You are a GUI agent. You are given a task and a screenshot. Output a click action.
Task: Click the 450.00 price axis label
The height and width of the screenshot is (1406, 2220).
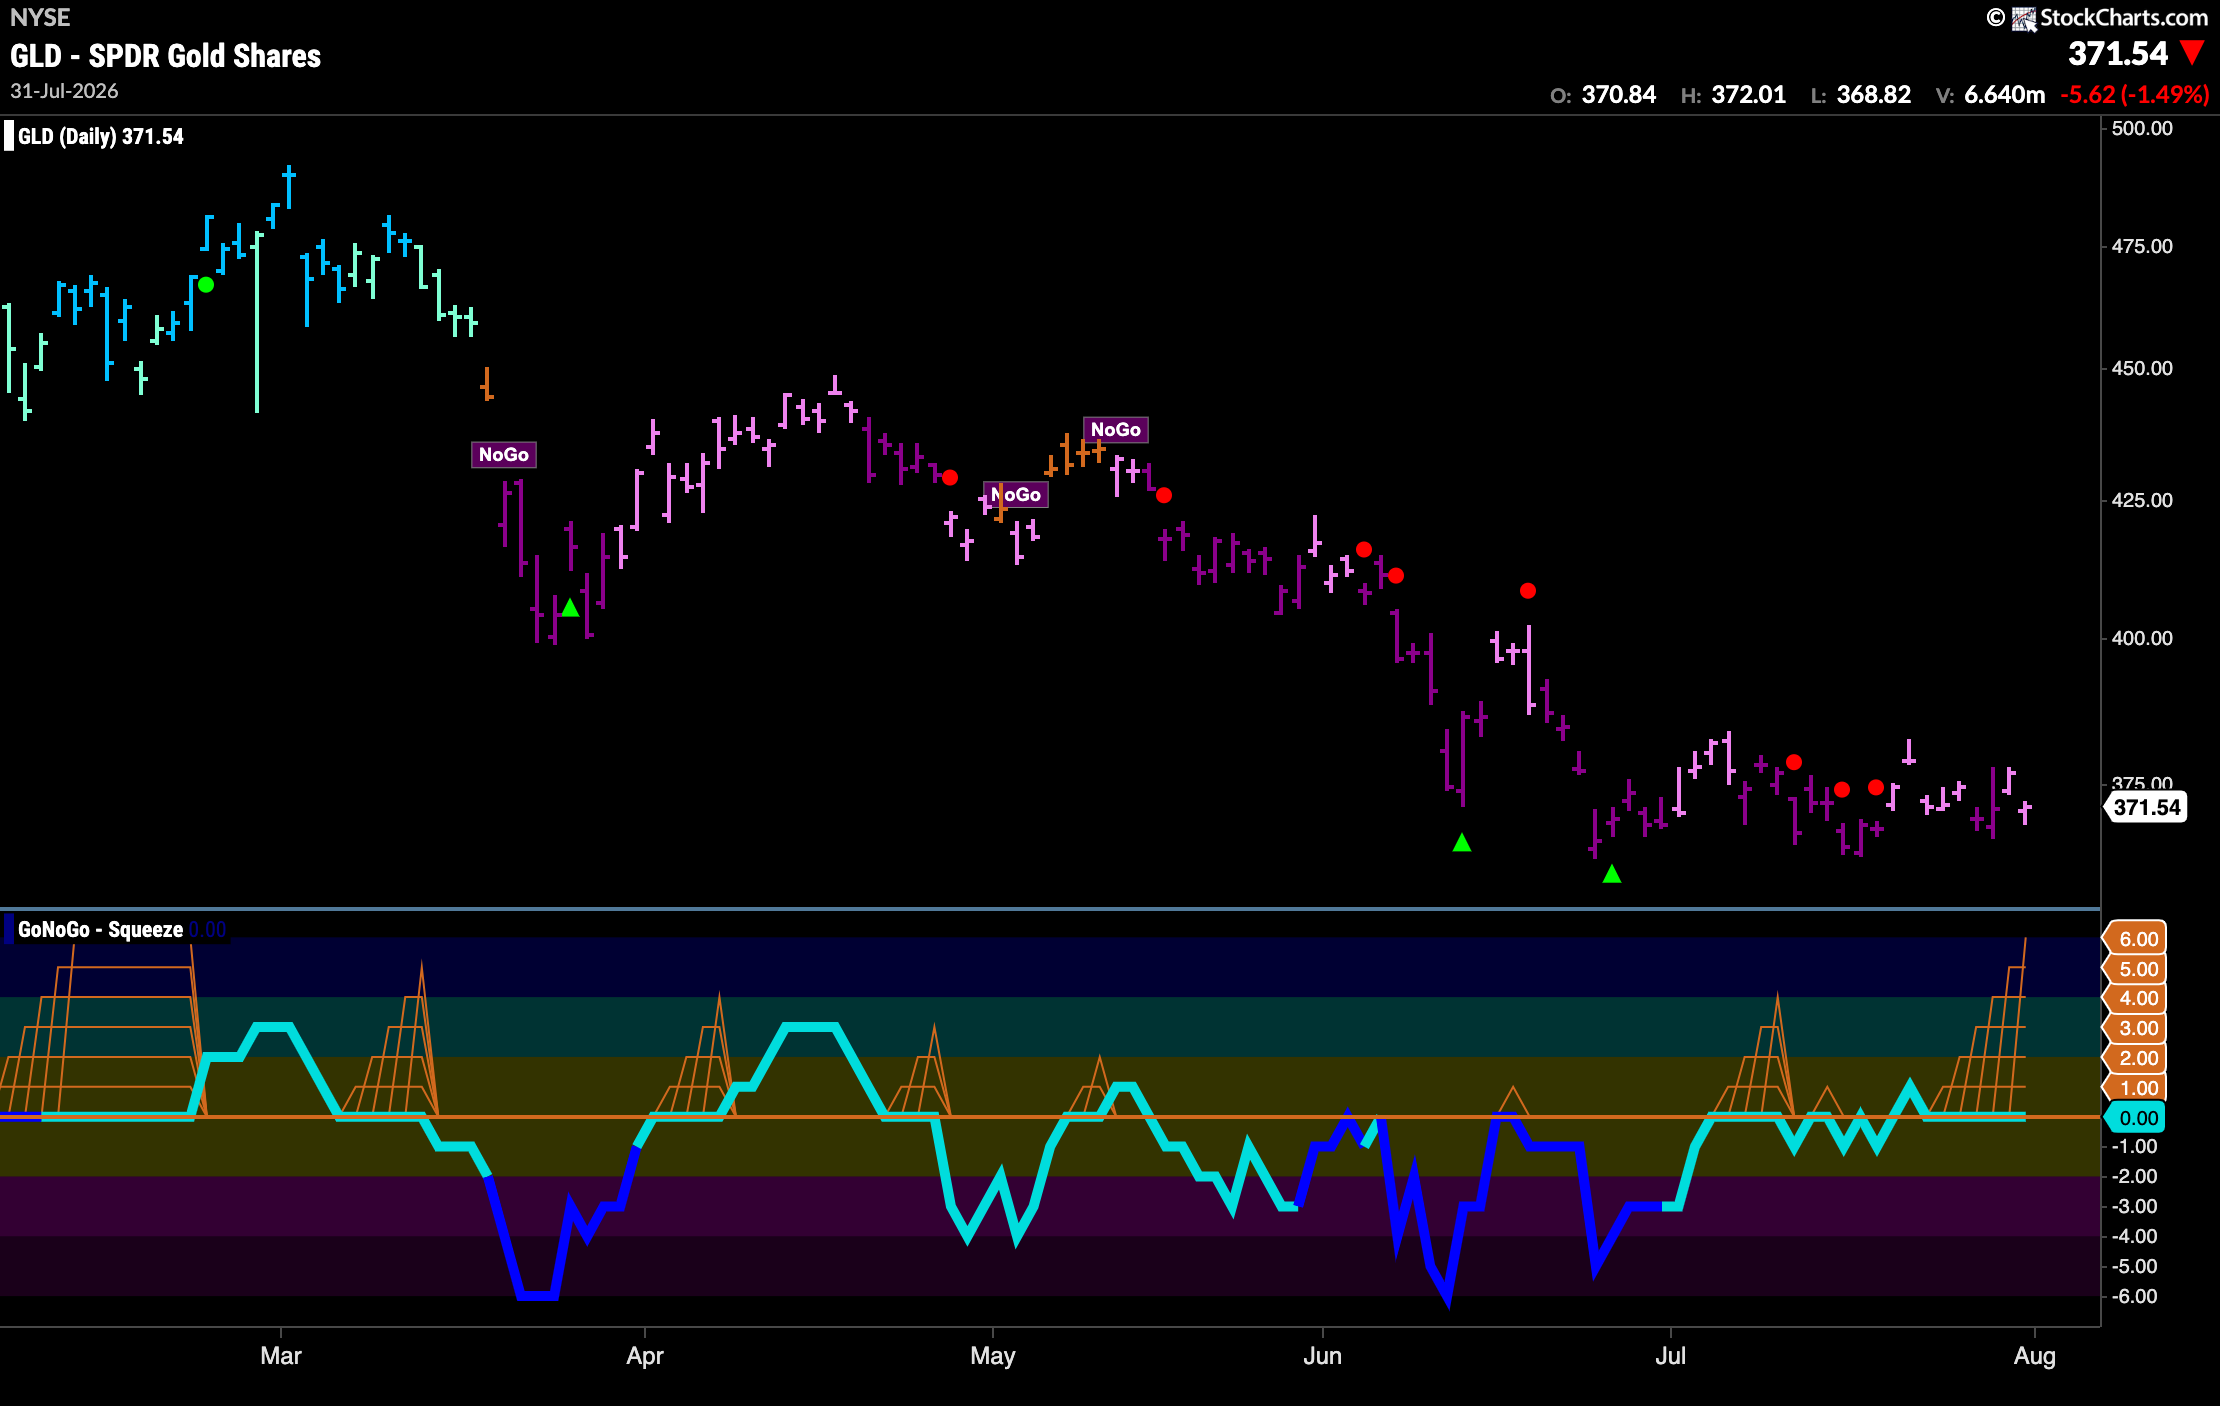(2142, 369)
